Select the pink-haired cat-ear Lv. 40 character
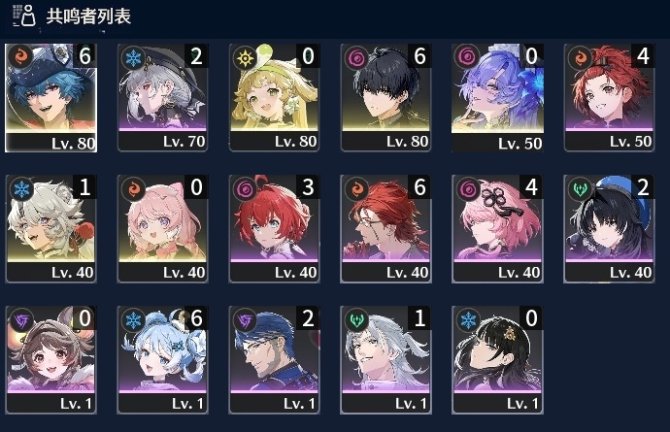 162,229
